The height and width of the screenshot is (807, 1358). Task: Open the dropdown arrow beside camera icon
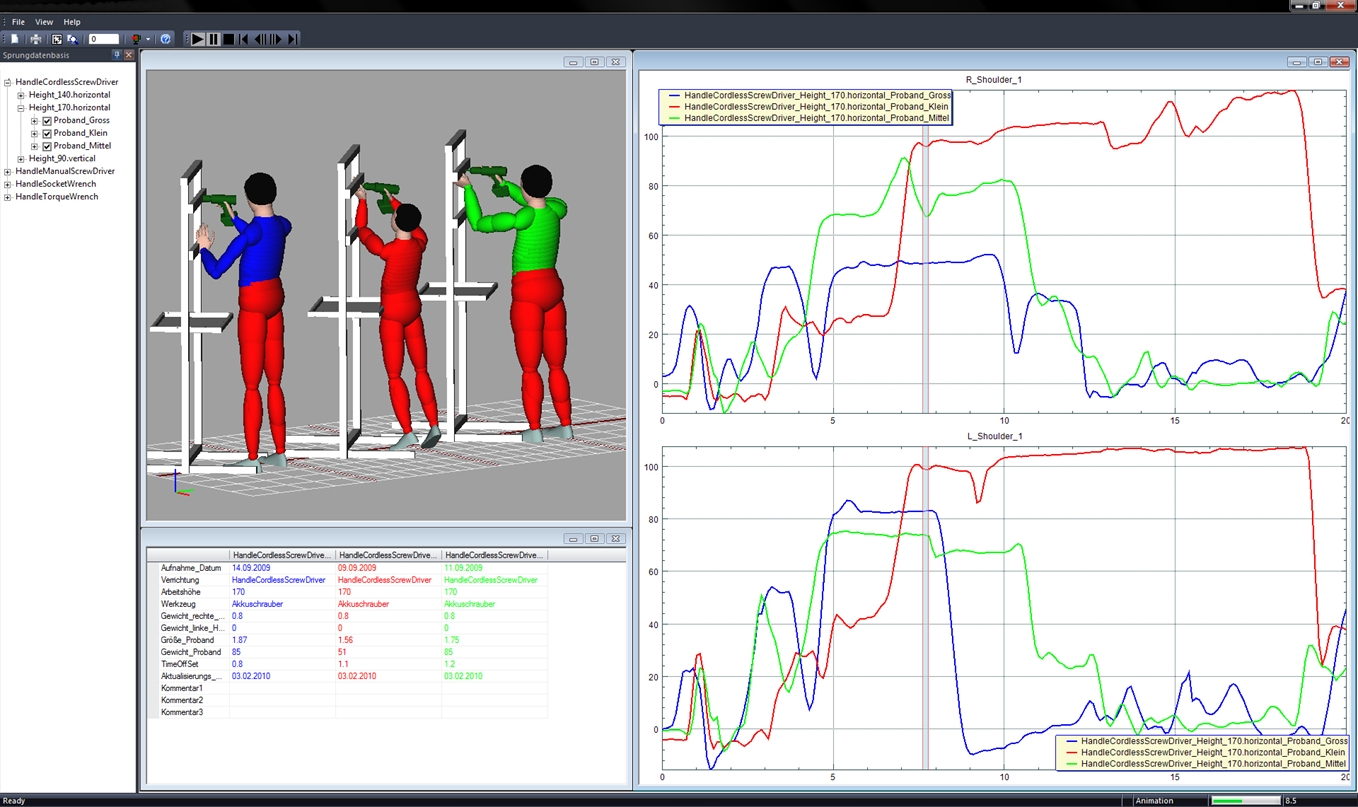148,39
